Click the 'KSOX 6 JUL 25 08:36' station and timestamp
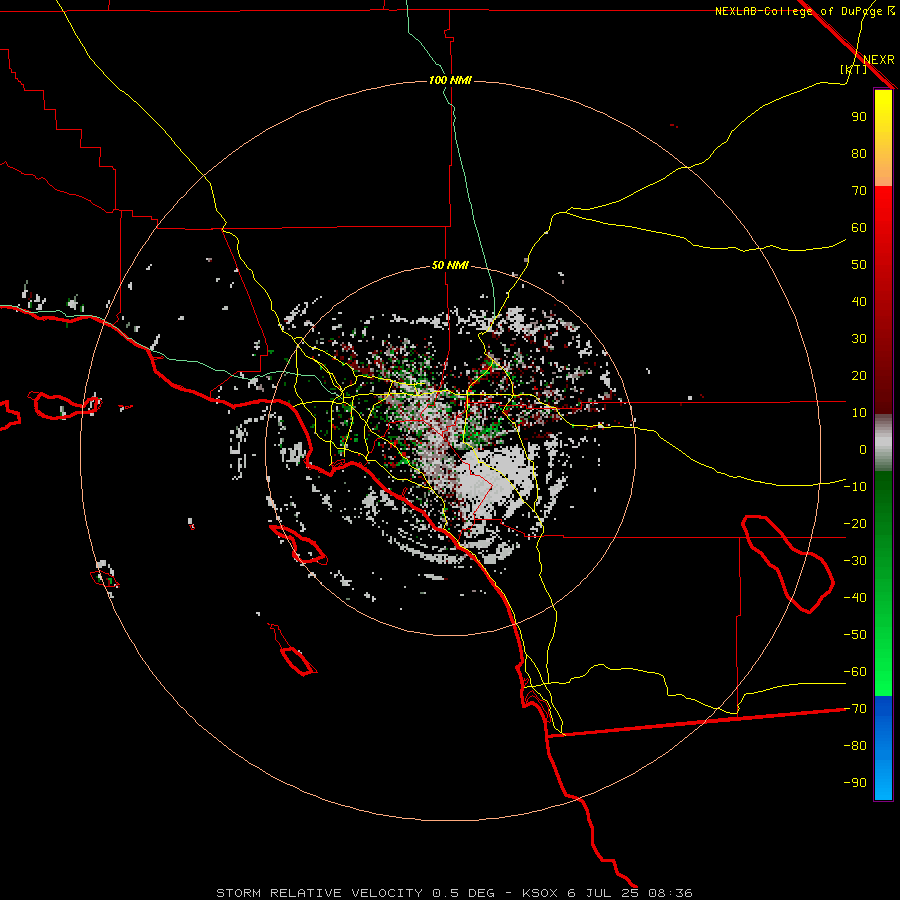The image size is (900, 900). point(607,893)
